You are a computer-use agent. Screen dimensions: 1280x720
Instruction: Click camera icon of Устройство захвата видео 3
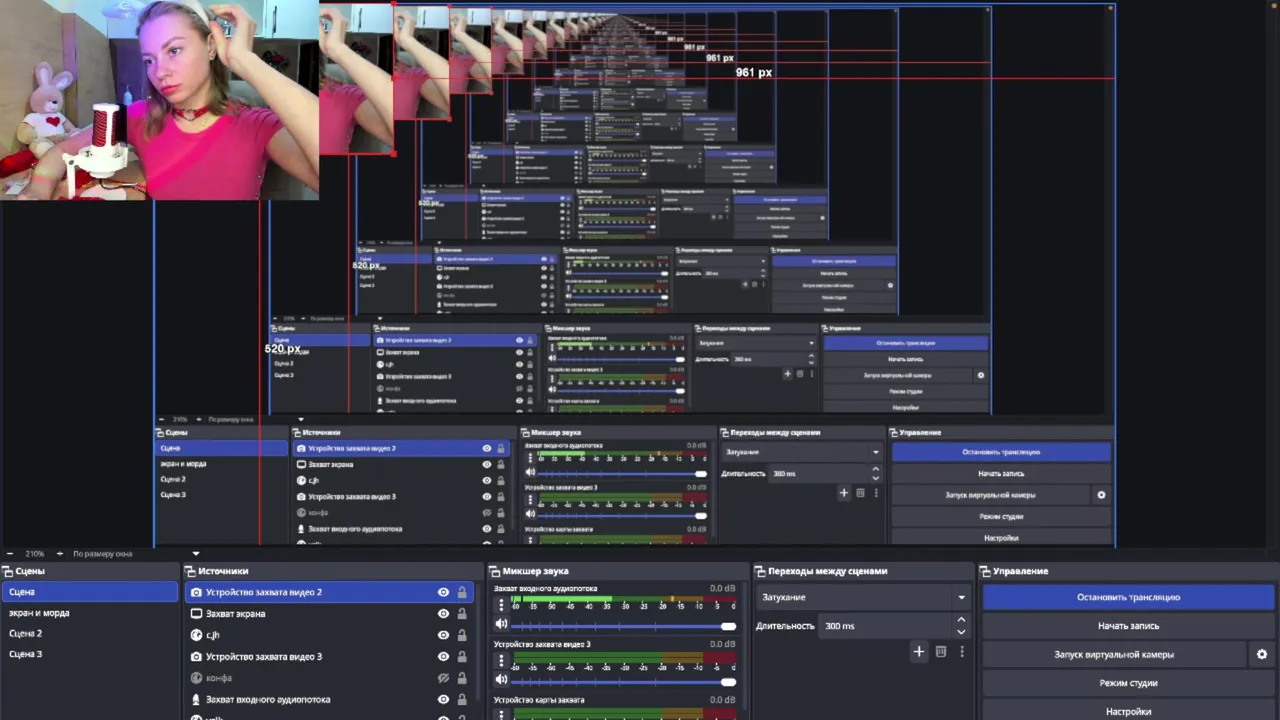tap(196, 657)
